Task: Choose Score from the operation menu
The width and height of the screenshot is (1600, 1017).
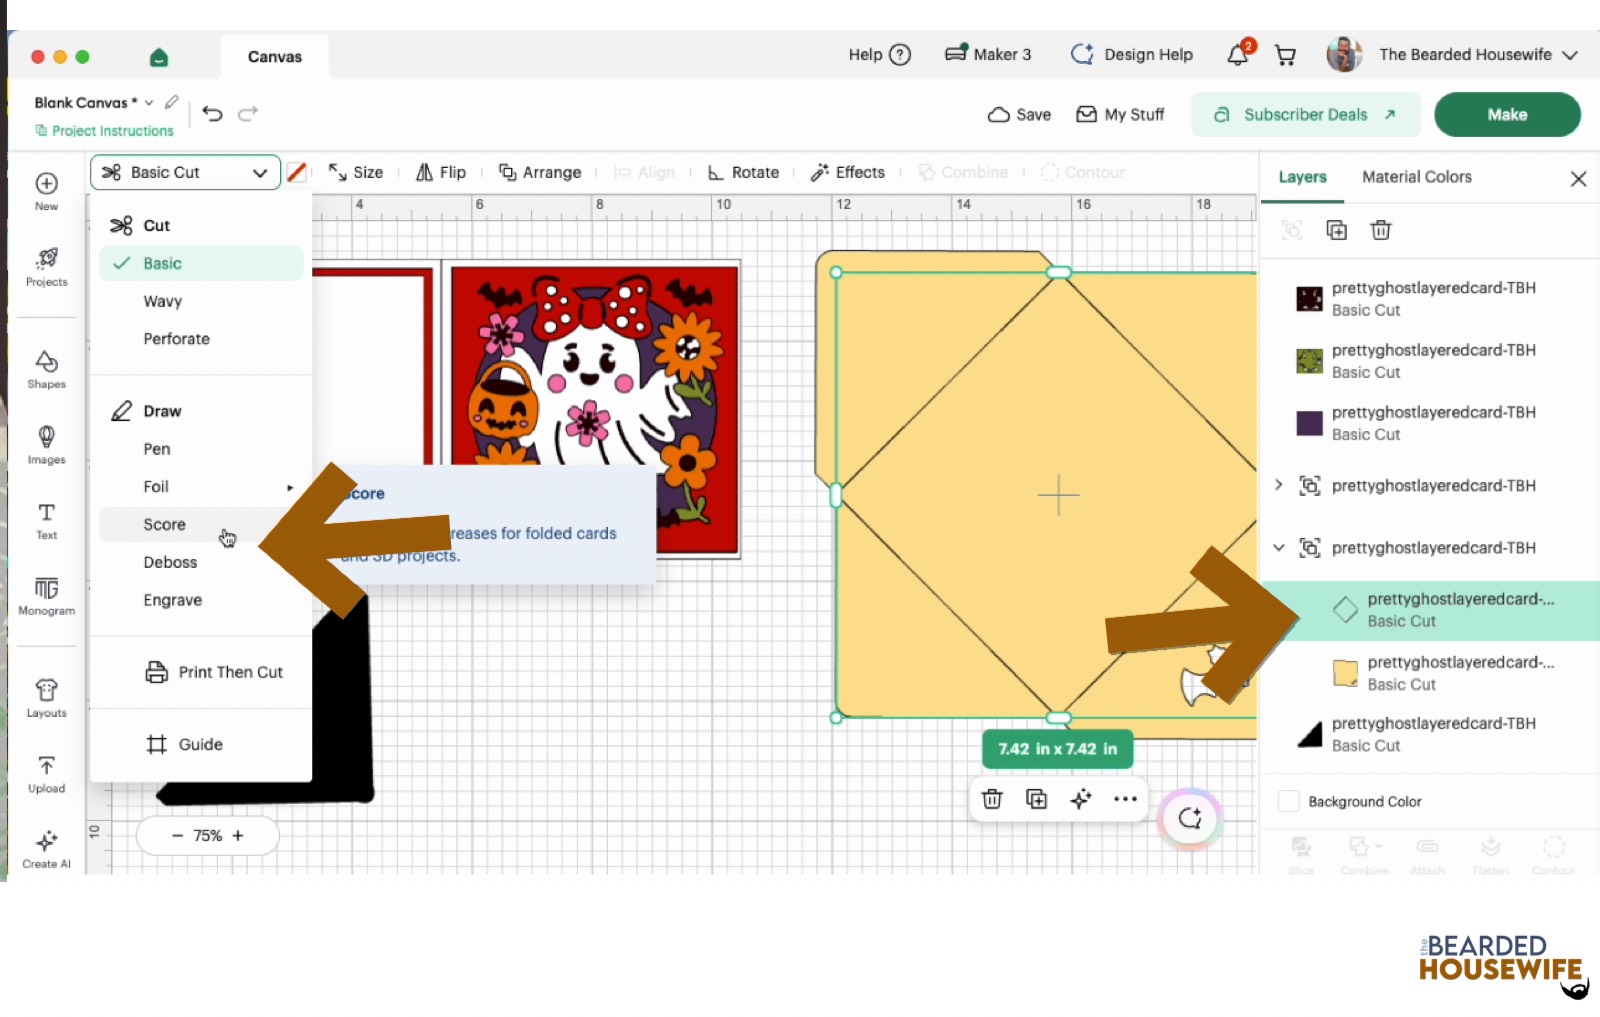Action: click(x=164, y=524)
